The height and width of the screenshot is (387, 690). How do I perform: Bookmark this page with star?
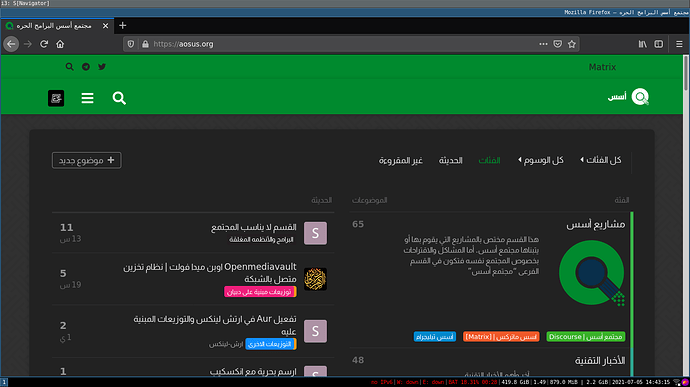pyautogui.click(x=572, y=44)
